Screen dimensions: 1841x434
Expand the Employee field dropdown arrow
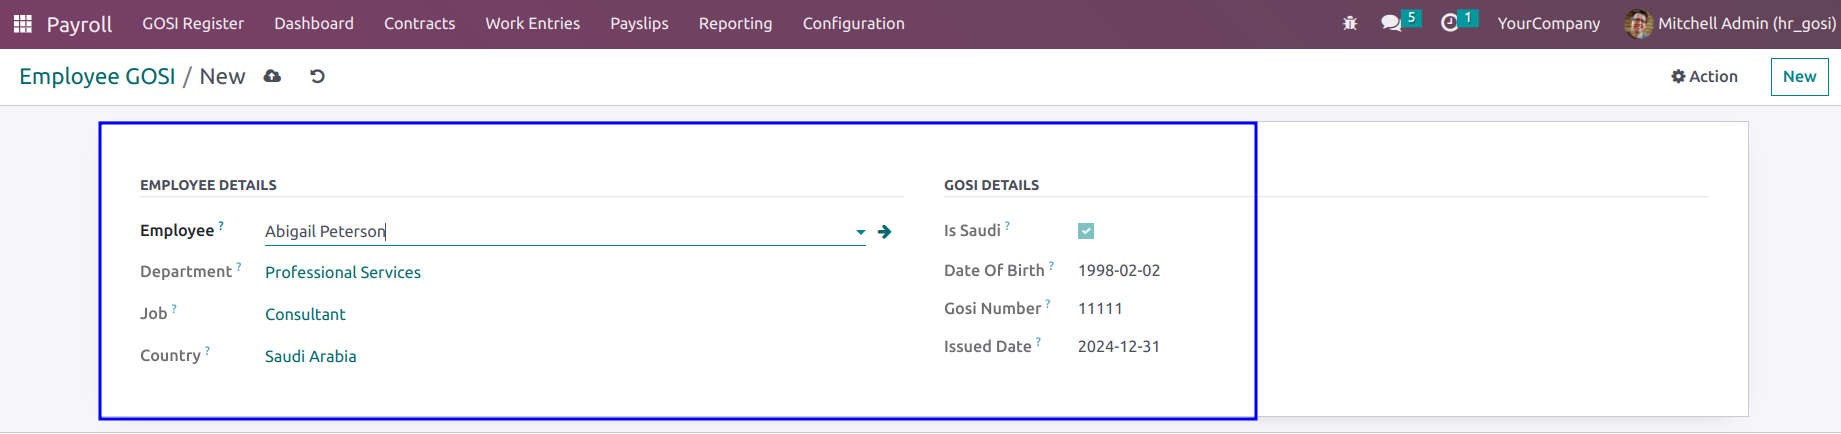(x=860, y=232)
